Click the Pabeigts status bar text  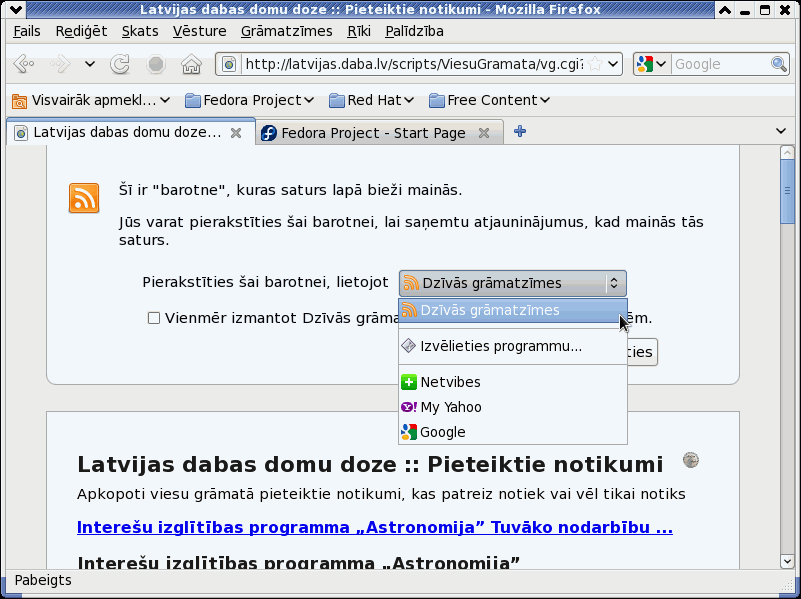[43, 580]
